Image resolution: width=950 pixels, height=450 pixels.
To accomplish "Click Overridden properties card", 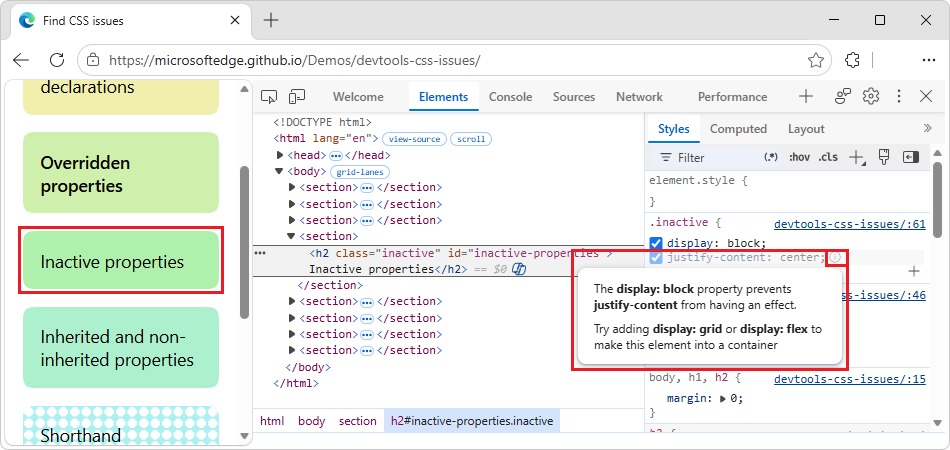I will [x=121, y=173].
